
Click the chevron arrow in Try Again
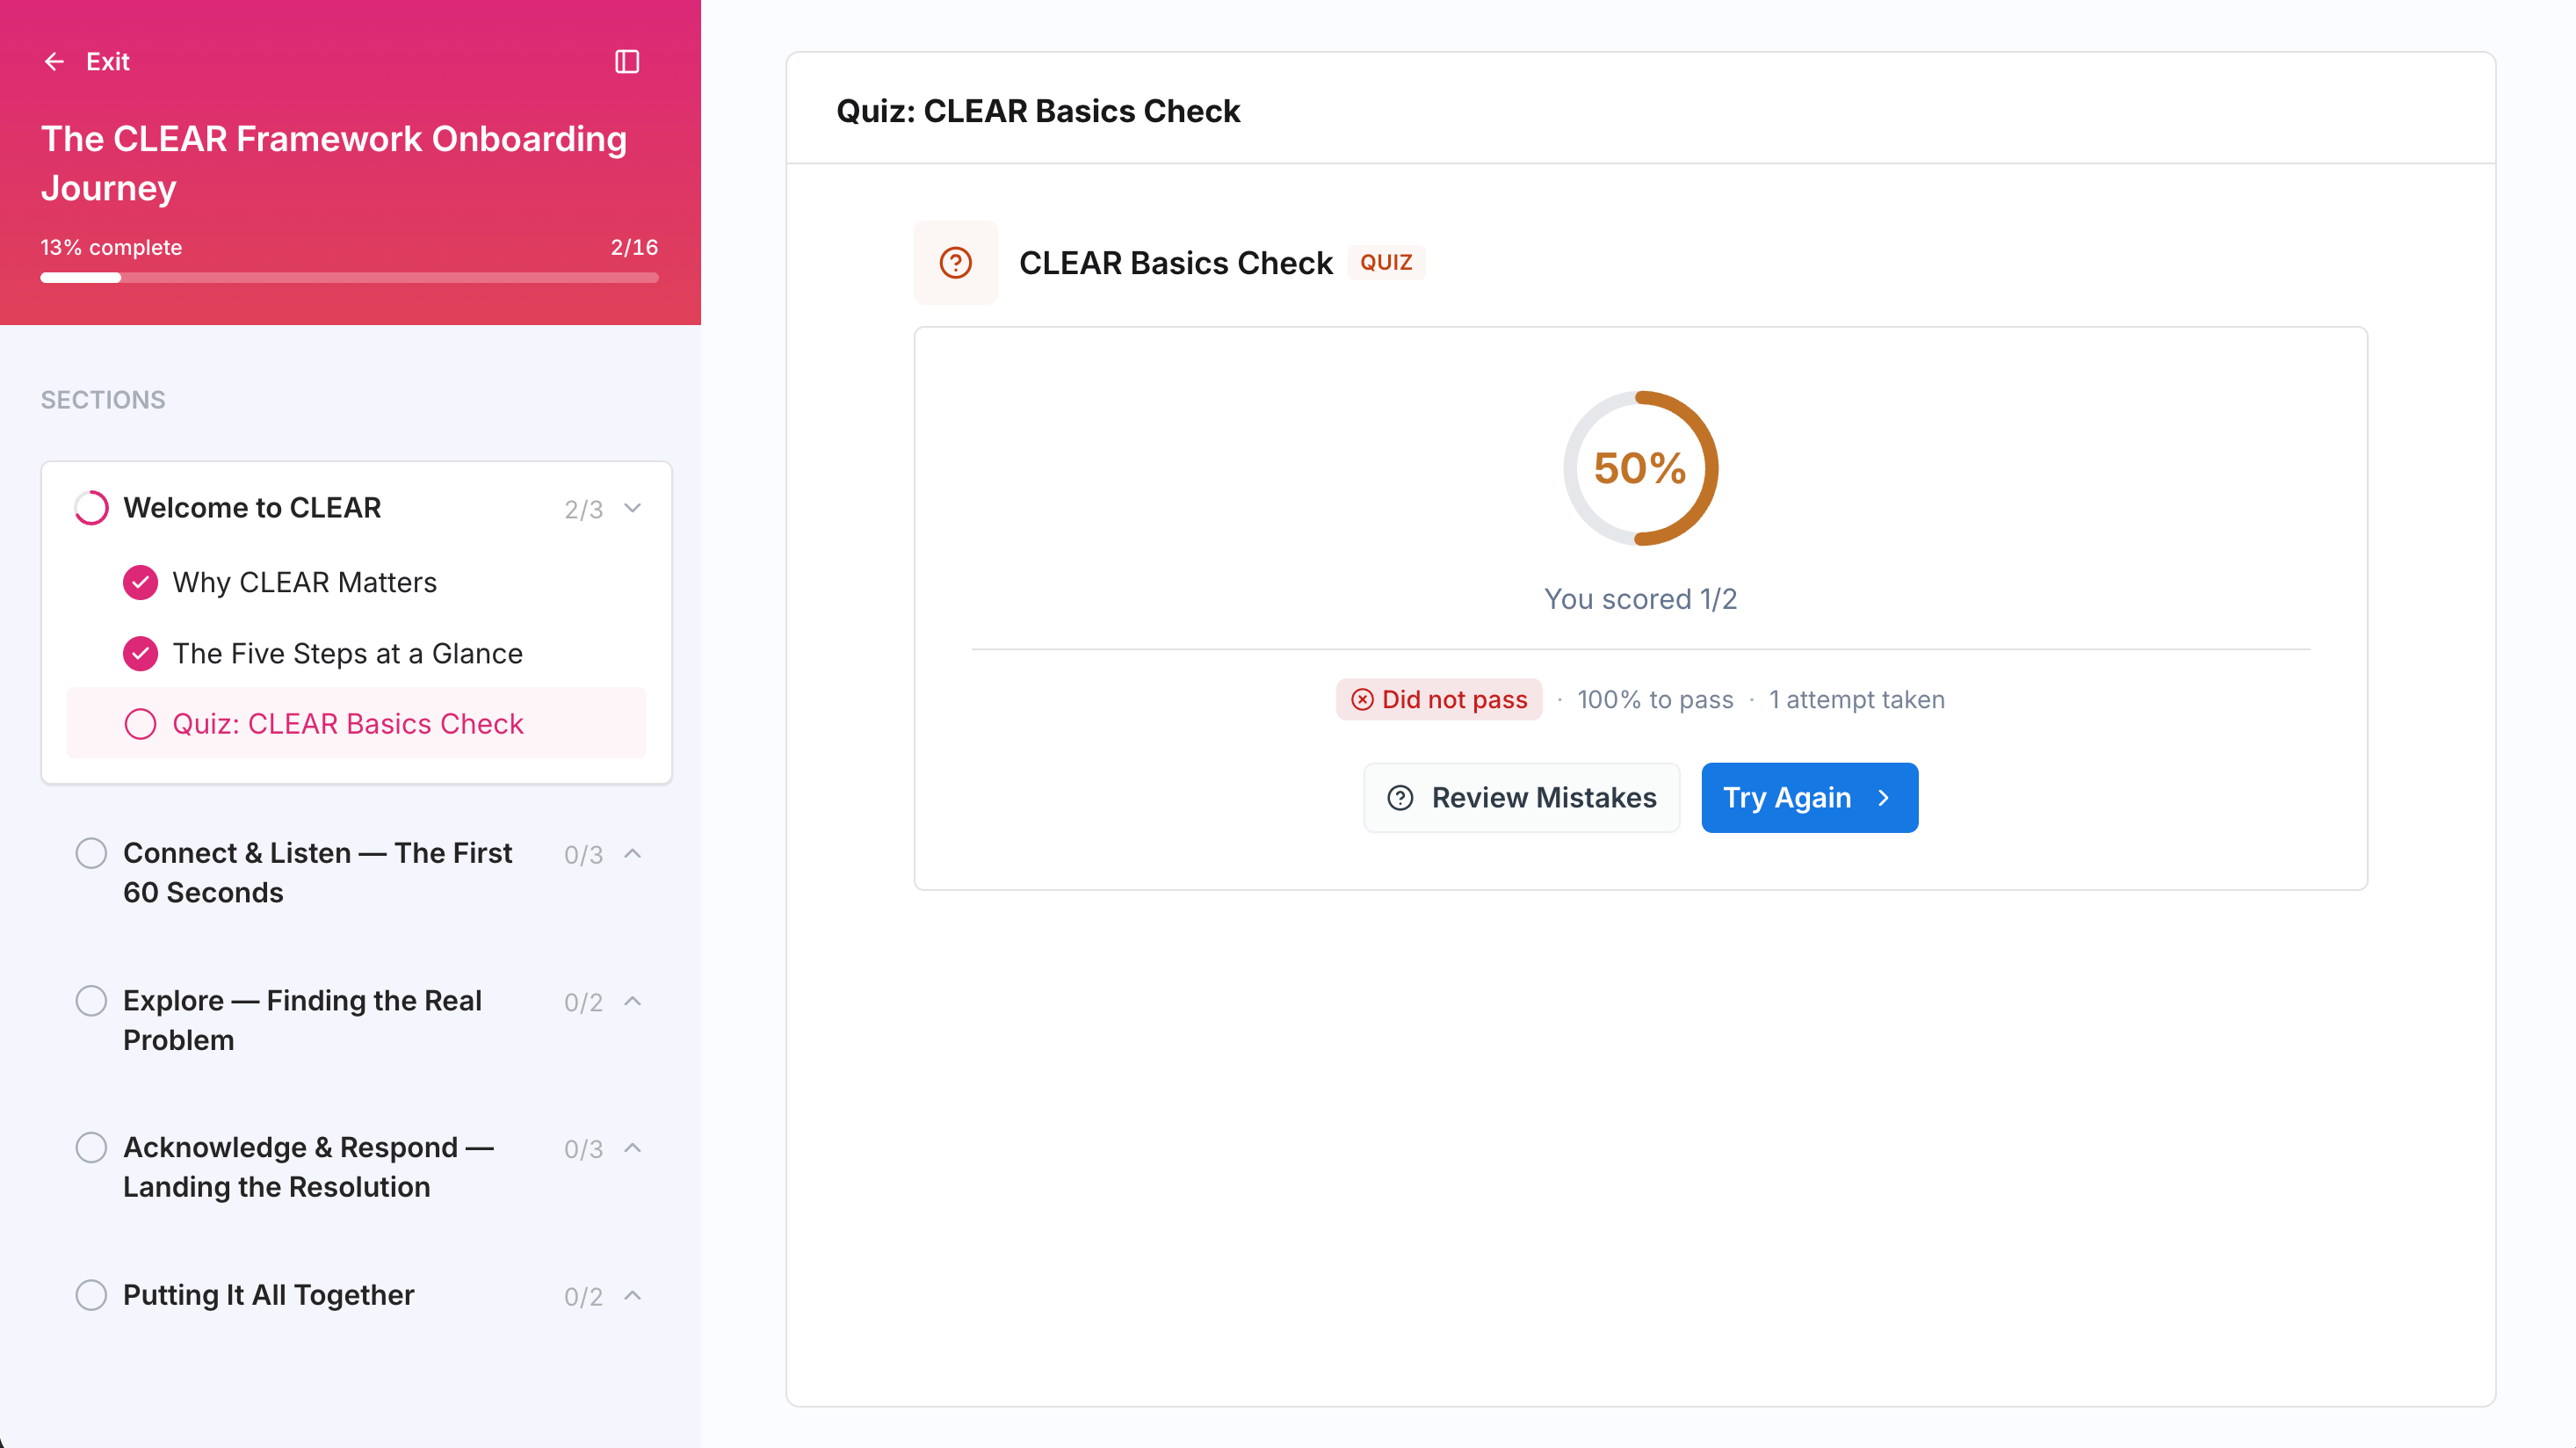[1884, 798]
